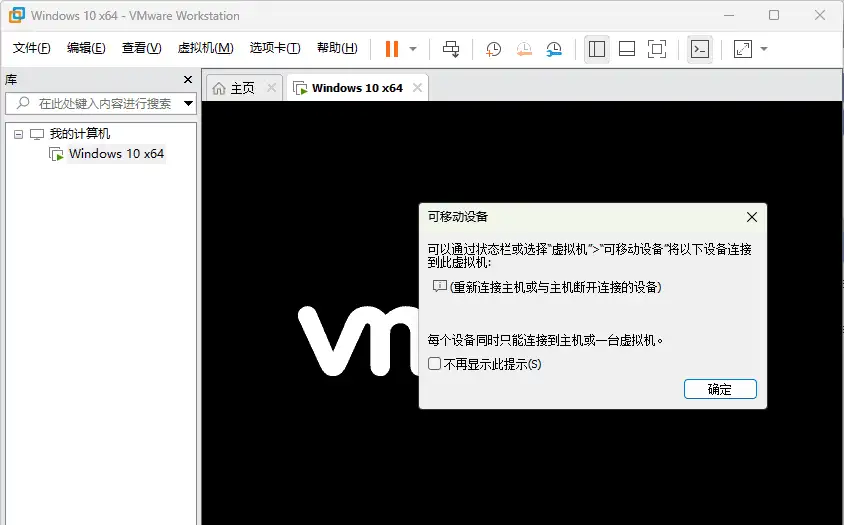Minimize the VMware Workstation window
Viewport: 844px width, 525px height.
pyautogui.click(x=729, y=15)
